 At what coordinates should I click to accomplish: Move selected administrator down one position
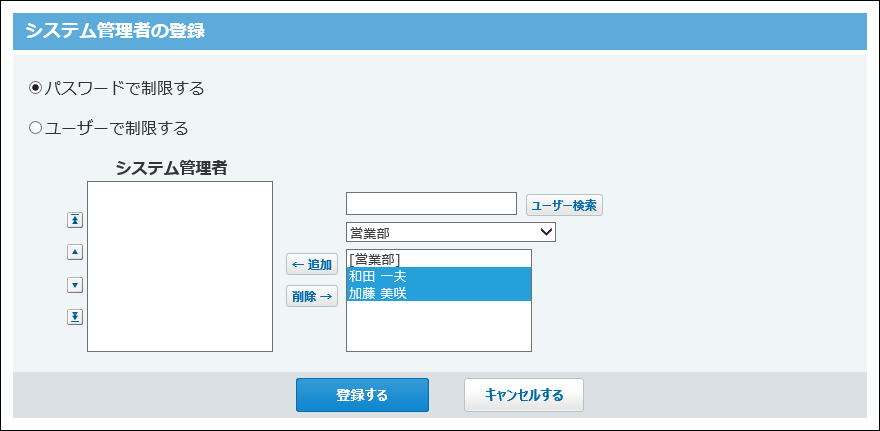pyautogui.click(x=75, y=285)
